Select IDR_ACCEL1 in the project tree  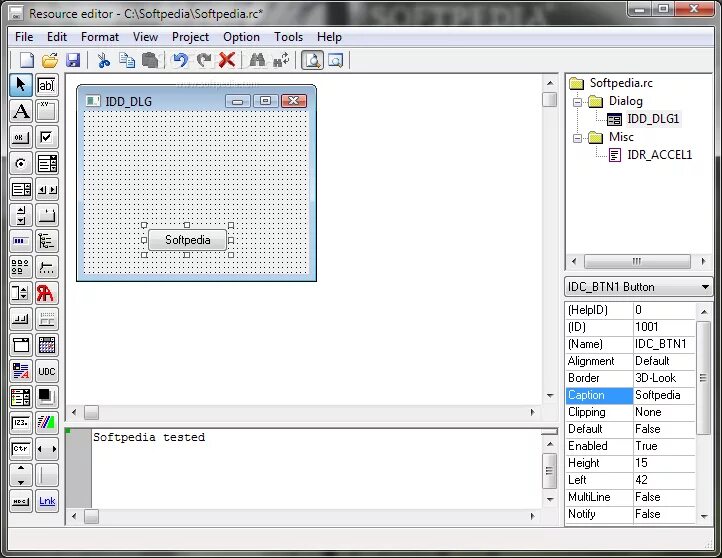pyautogui.click(x=659, y=155)
